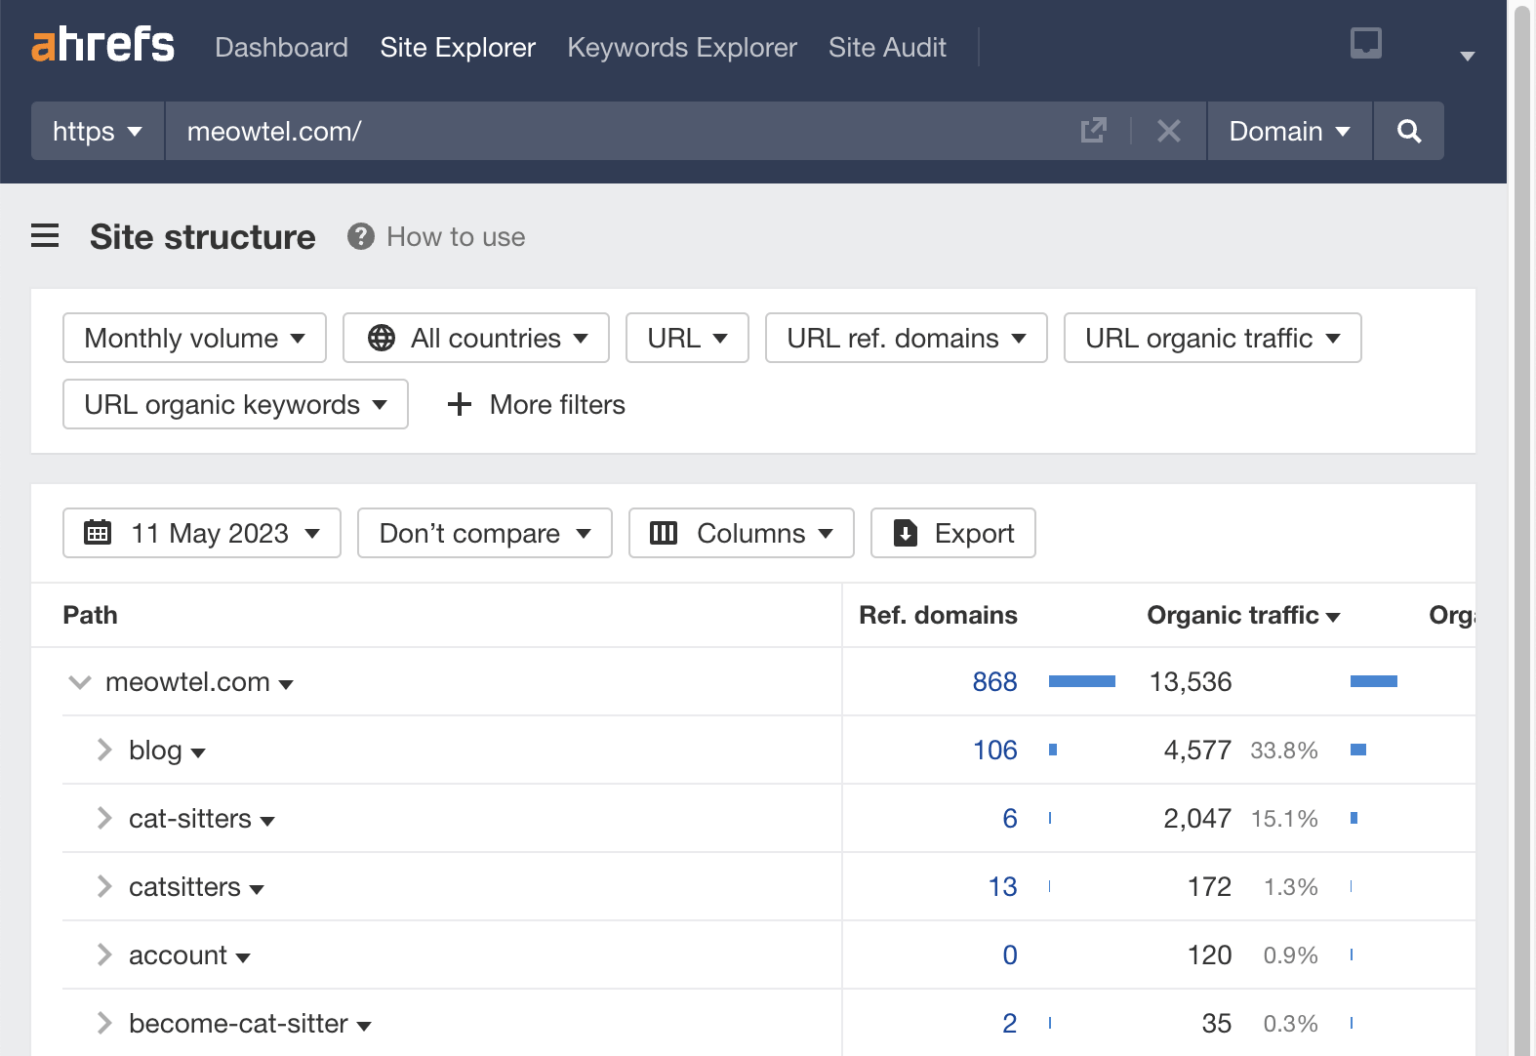This screenshot has width=1536, height=1056.
Task: Open the https protocol dropdown
Action: pos(96,131)
